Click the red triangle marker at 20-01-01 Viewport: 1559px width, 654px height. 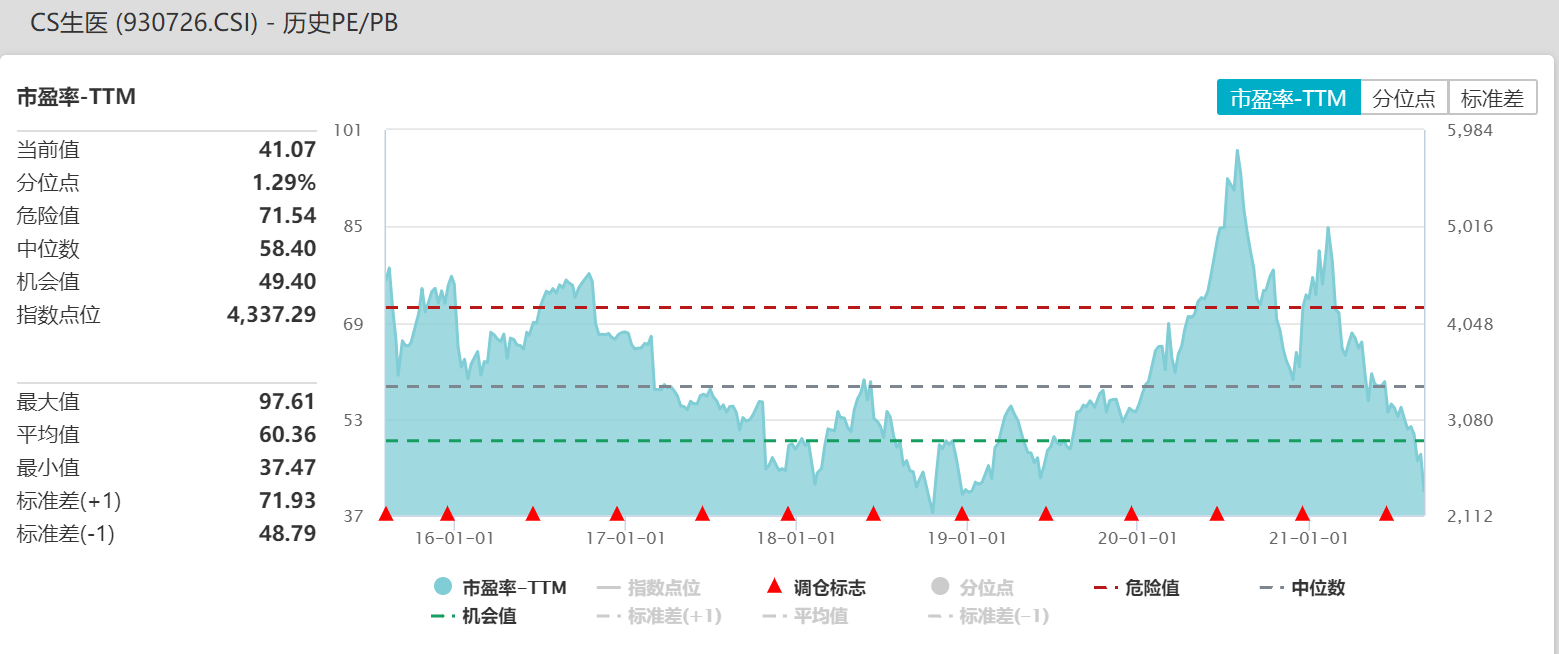[x=1132, y=513]
